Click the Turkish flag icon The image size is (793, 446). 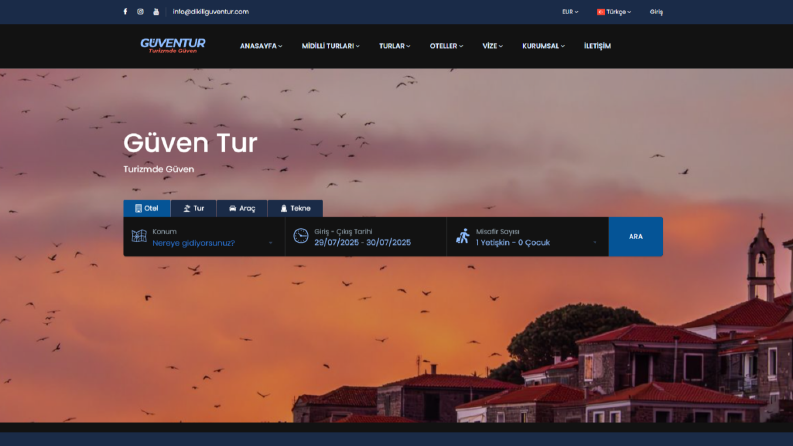click(x=600, y=12)
